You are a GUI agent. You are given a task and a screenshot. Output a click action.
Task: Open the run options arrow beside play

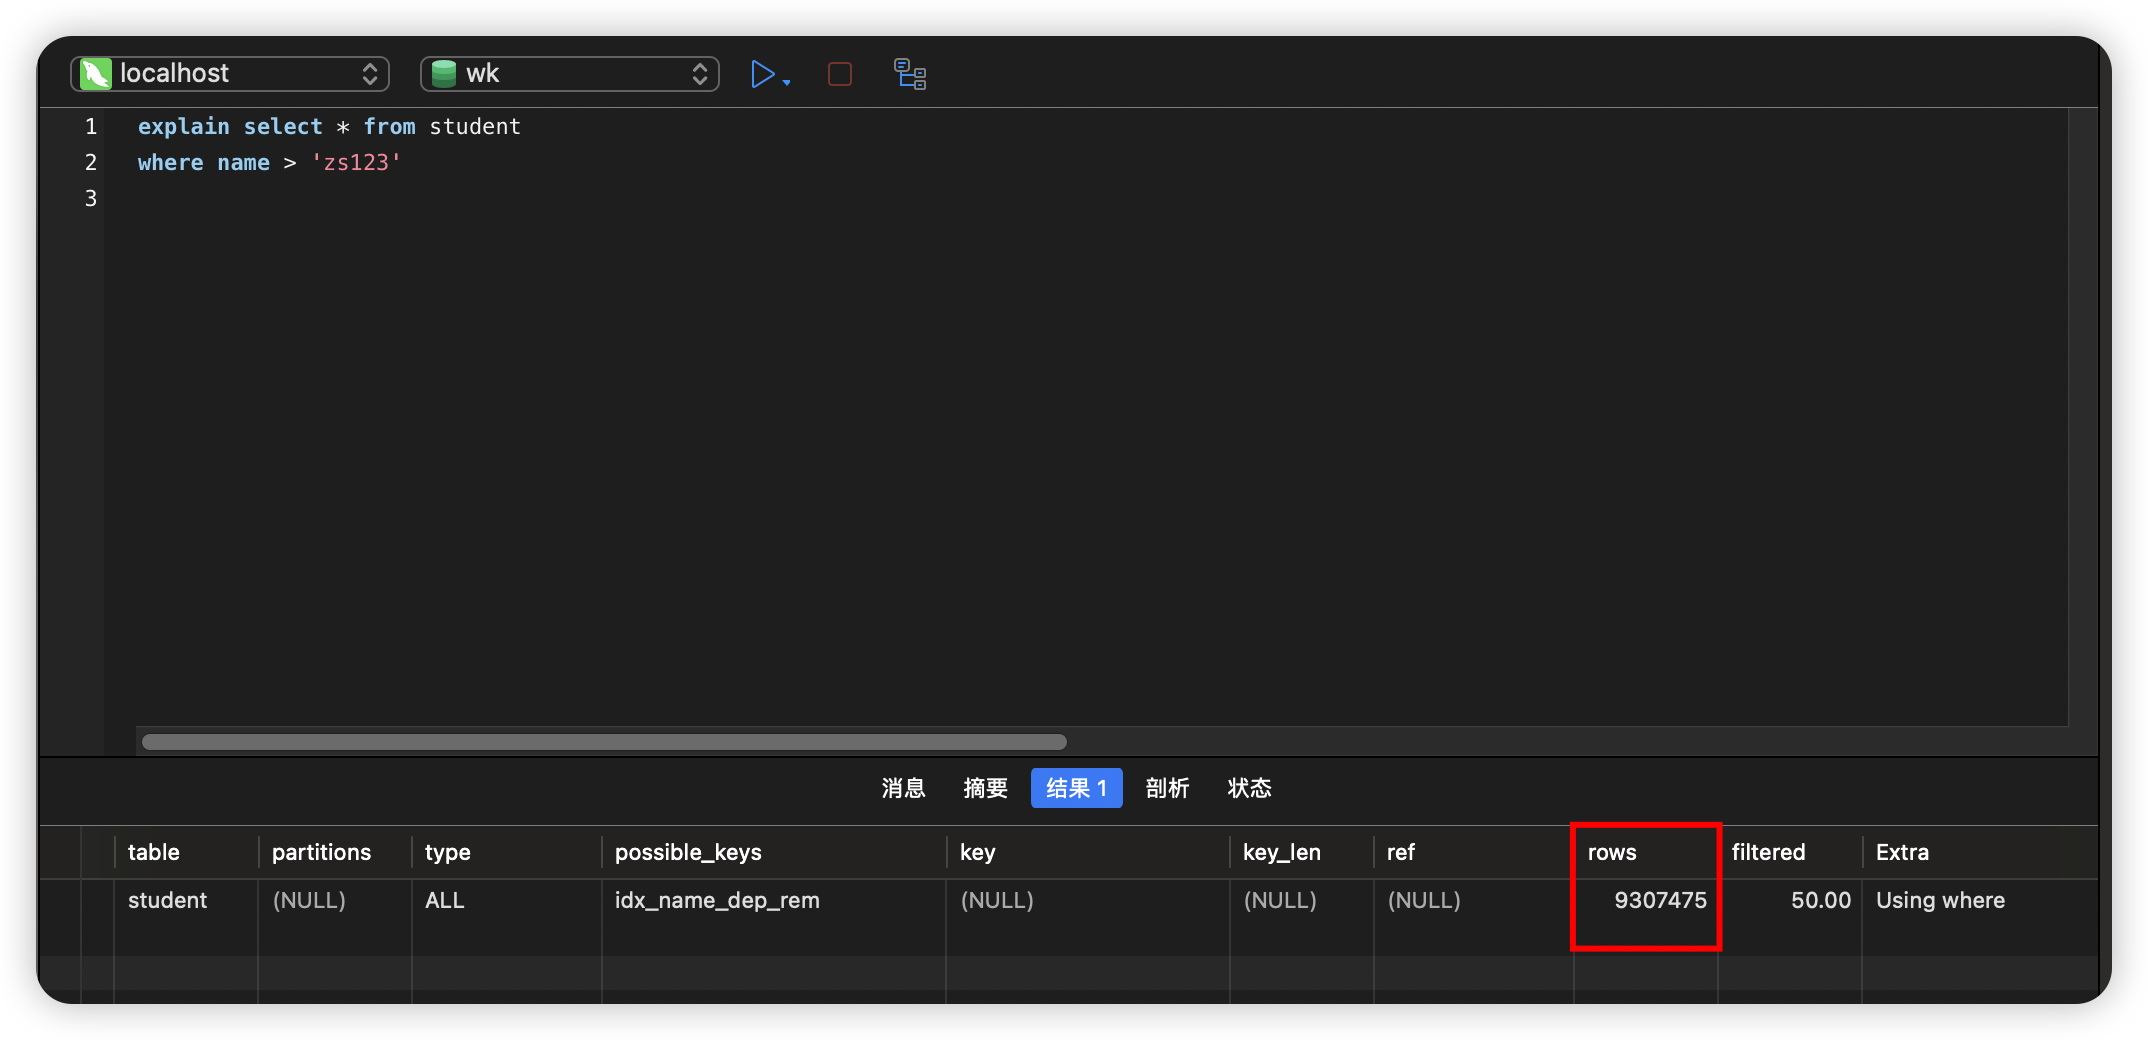click(x=787, y=82)
